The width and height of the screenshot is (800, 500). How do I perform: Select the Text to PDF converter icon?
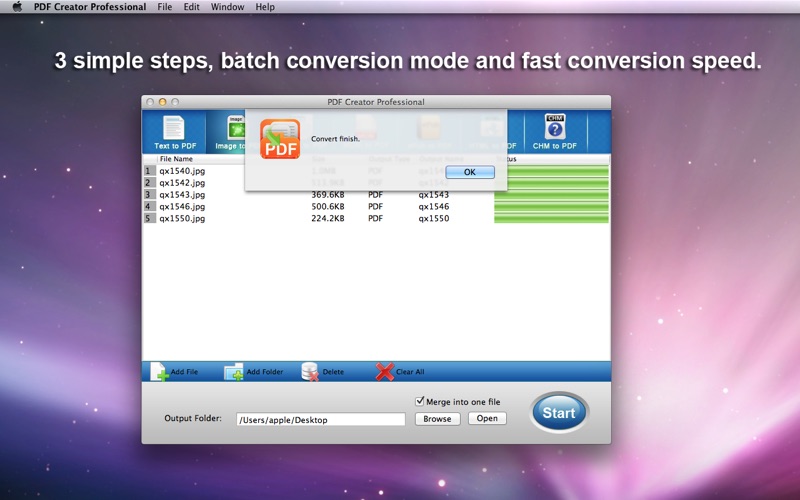(x=174, y=128)
